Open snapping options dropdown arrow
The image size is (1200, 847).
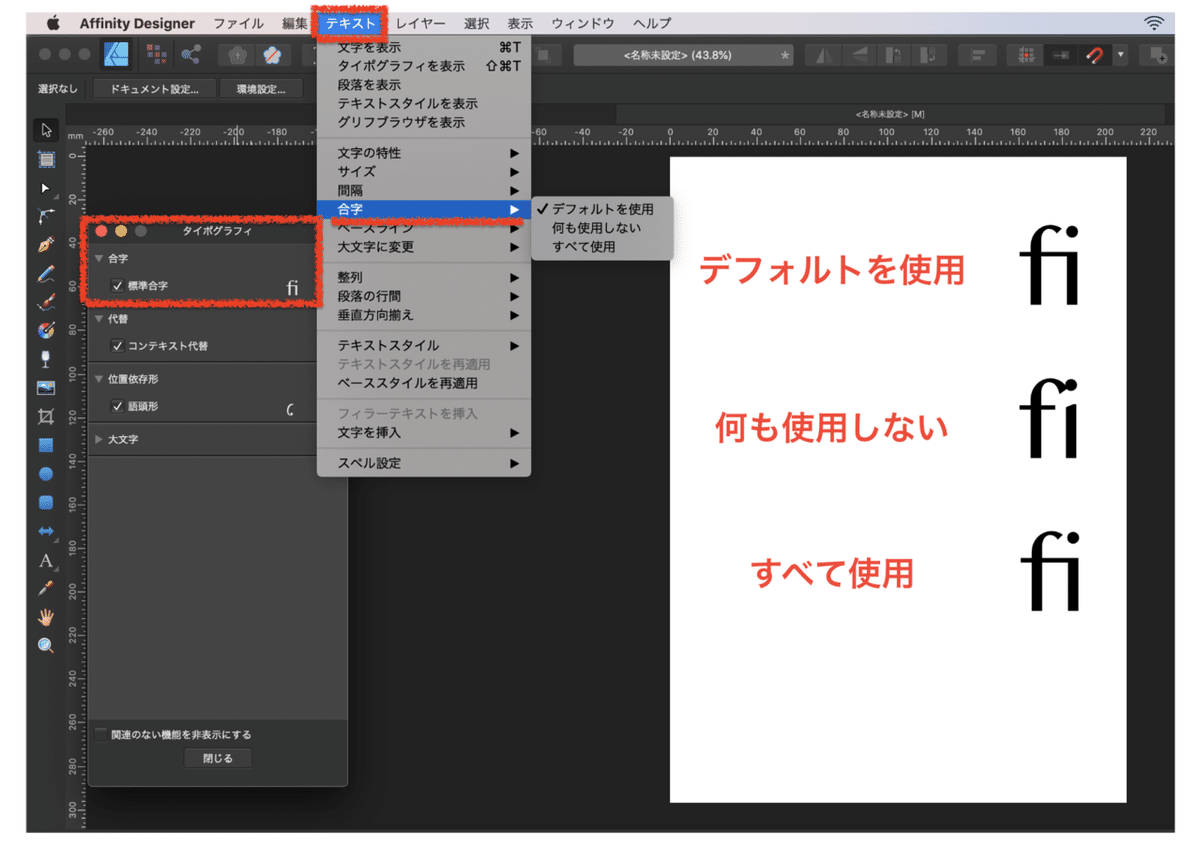(x=1121, y=55)
